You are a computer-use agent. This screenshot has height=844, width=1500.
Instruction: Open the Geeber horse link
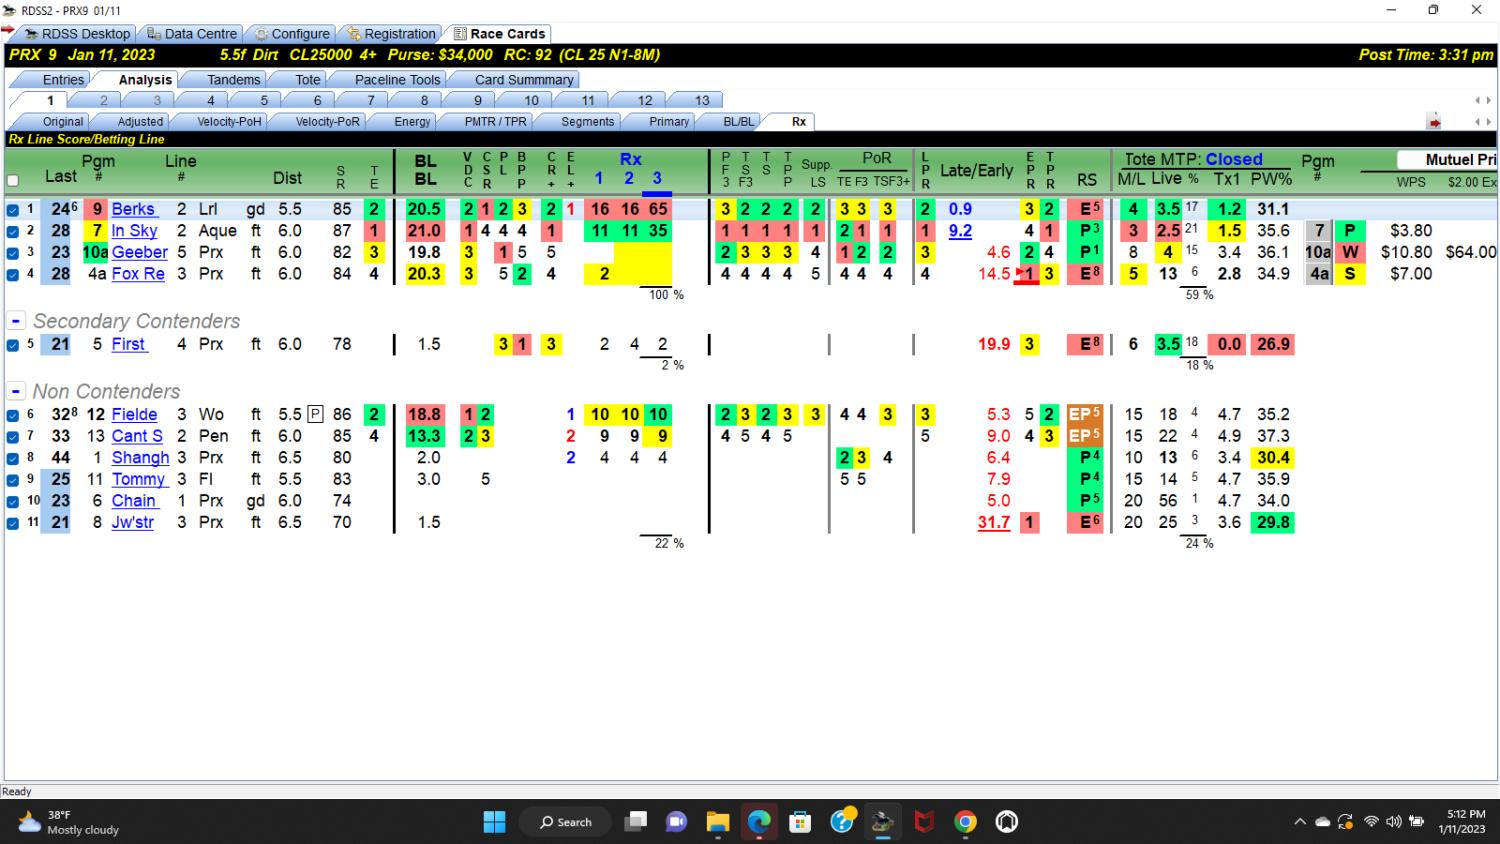click(x=140, y=252)
